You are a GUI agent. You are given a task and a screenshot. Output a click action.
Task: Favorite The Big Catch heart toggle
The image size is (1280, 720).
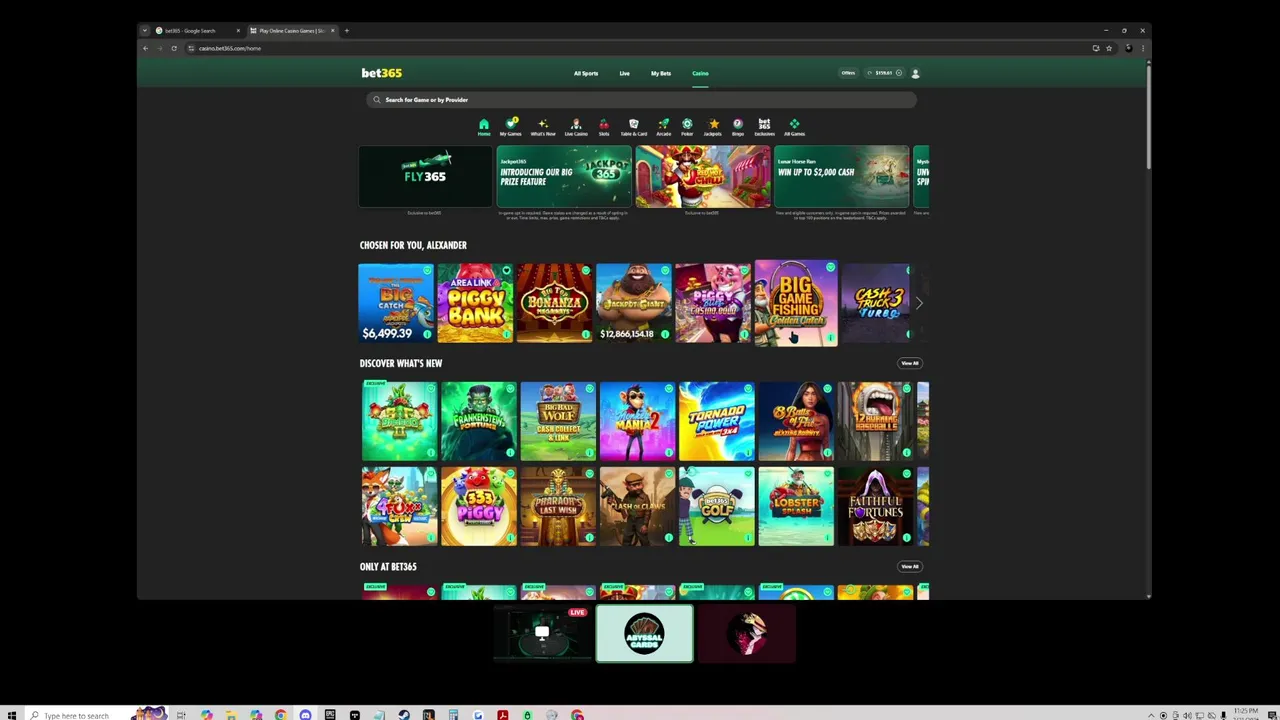(x=427, y=271)
